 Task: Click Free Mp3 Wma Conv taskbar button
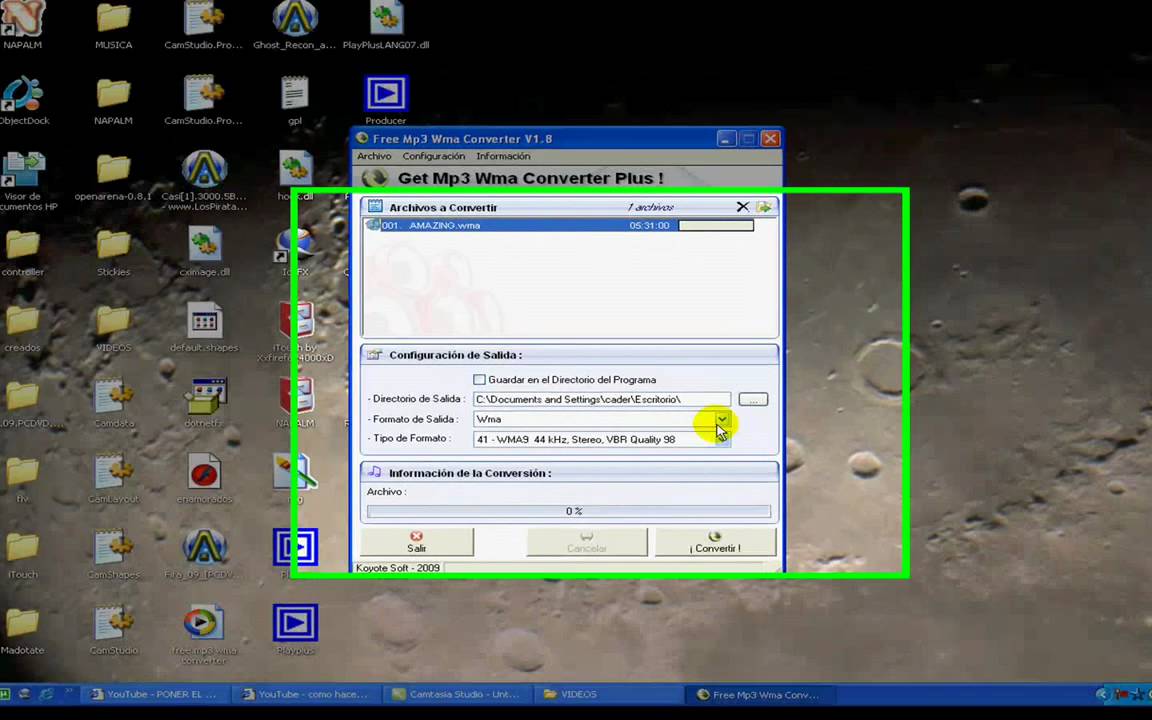click(761, 694)
